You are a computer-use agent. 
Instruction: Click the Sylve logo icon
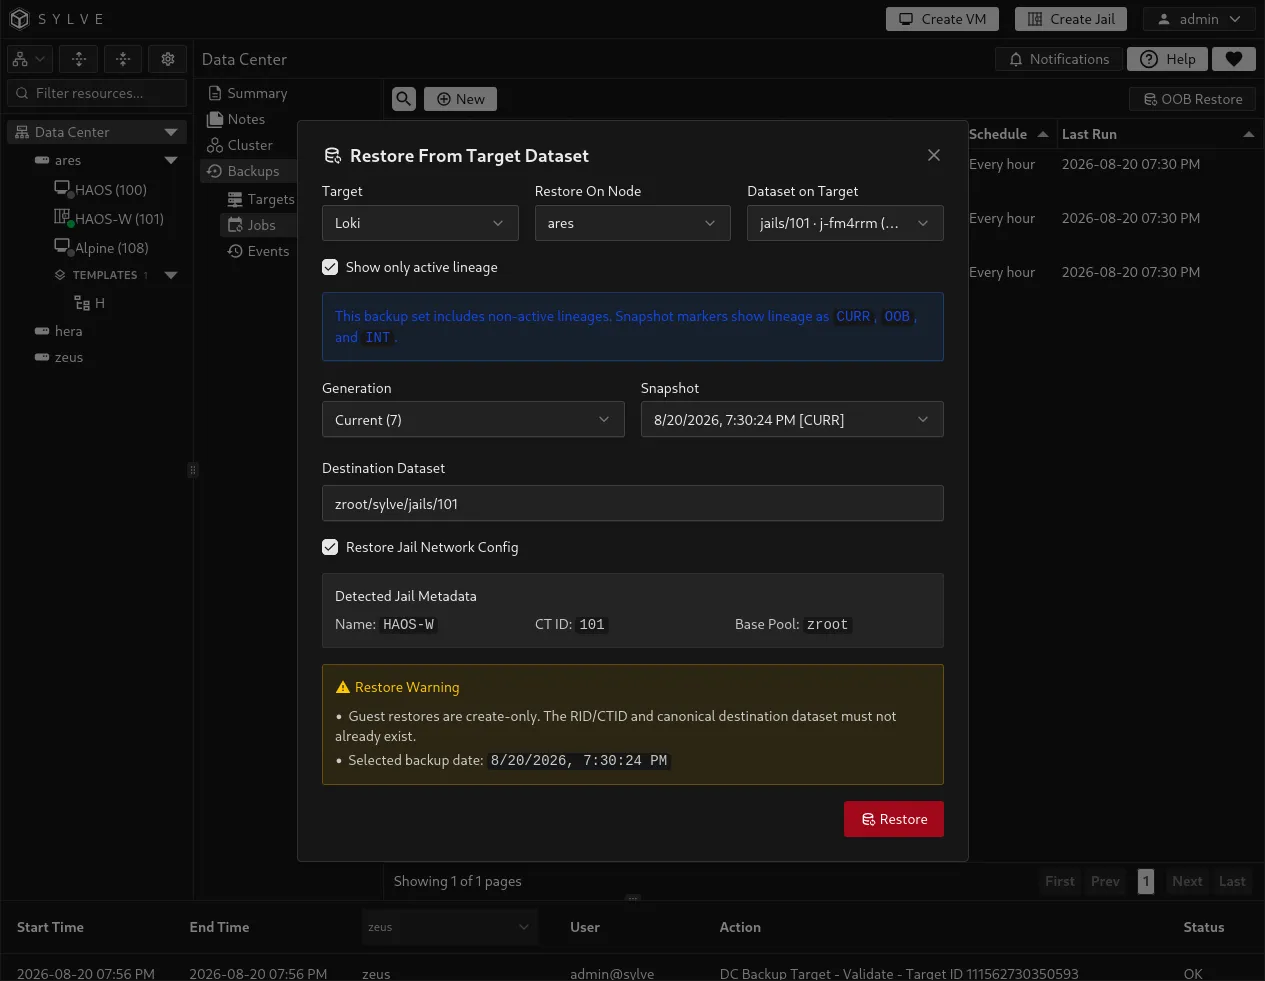click(x=19, y=19)
